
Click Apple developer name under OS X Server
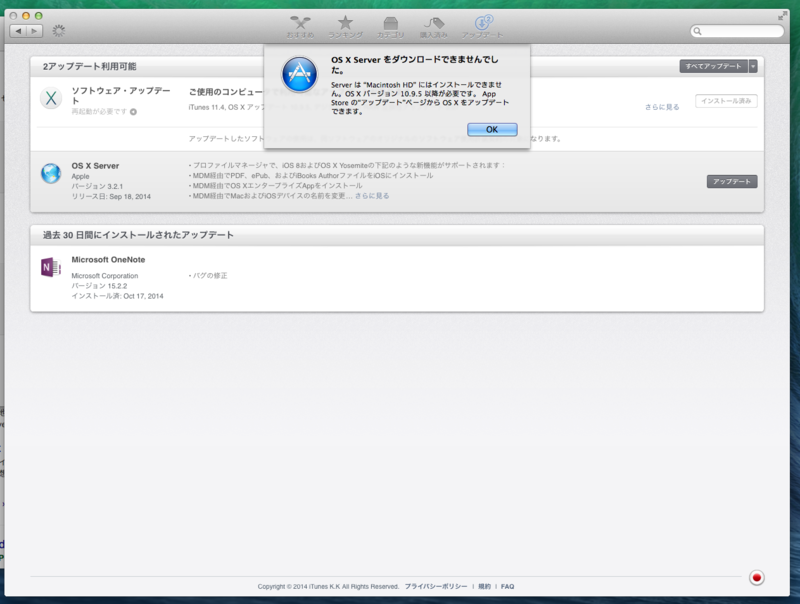80,176
